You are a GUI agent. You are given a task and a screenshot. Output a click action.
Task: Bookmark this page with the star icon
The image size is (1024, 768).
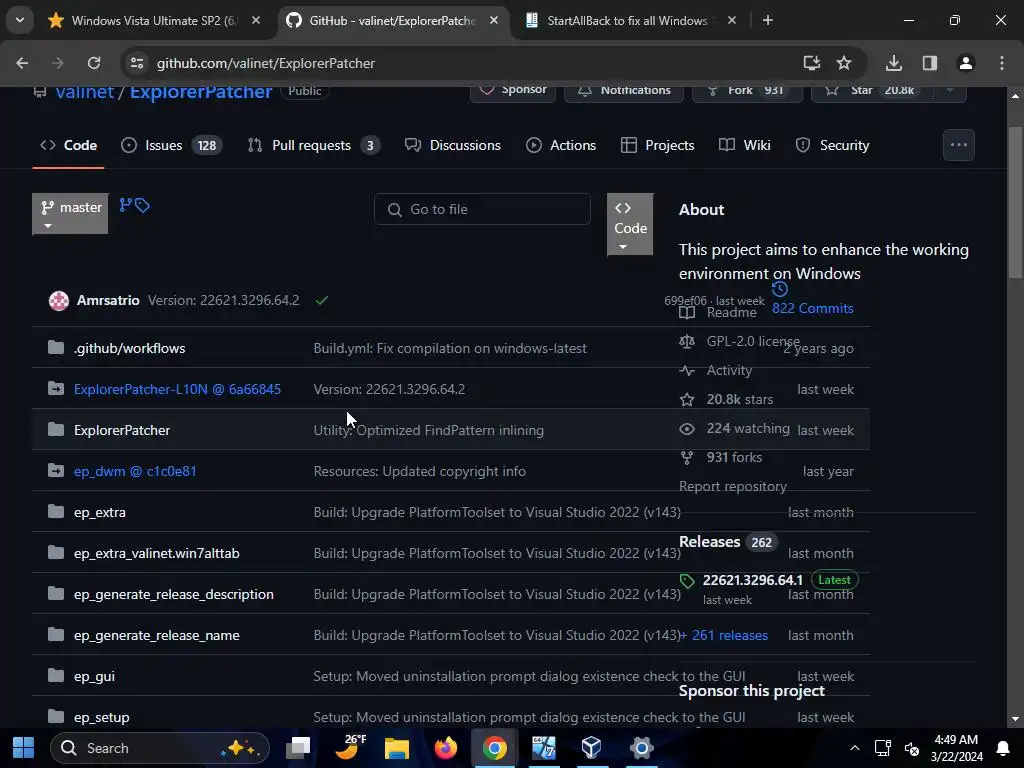point(844,63)
